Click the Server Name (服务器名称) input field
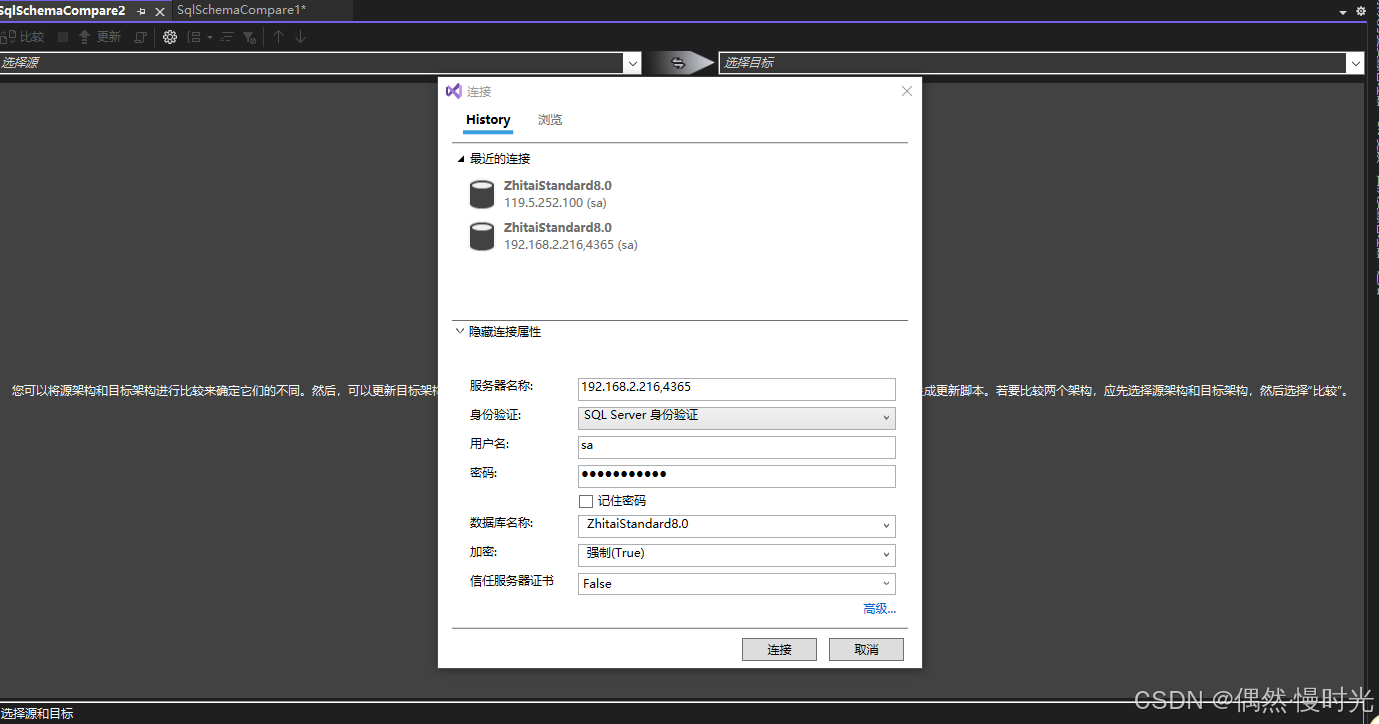Screen dimensions: 1379x724 pos(737,388)
